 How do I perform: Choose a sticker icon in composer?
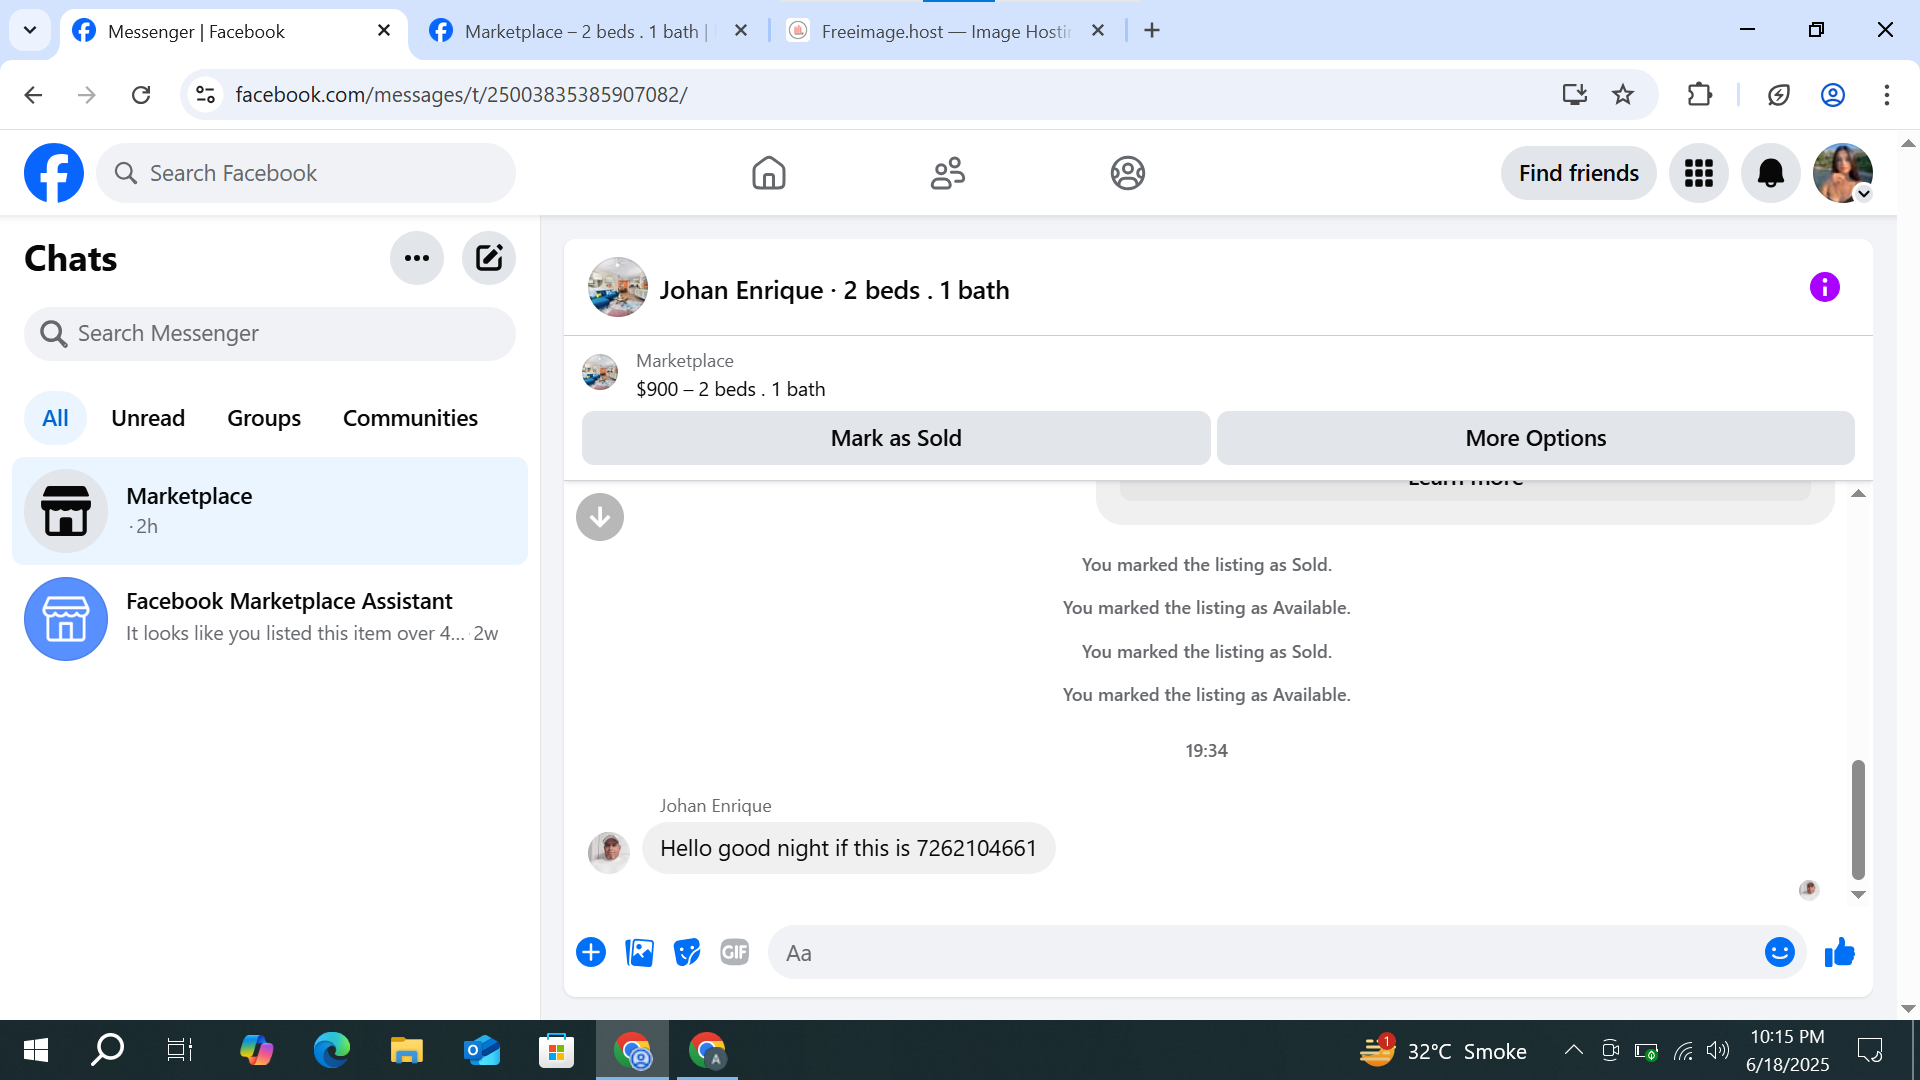[687, 952]
